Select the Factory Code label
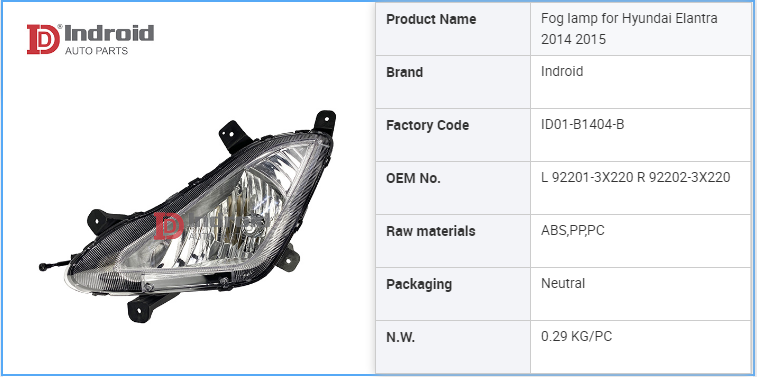This screenshot has height=377, width=757. [x=427, y=126]
